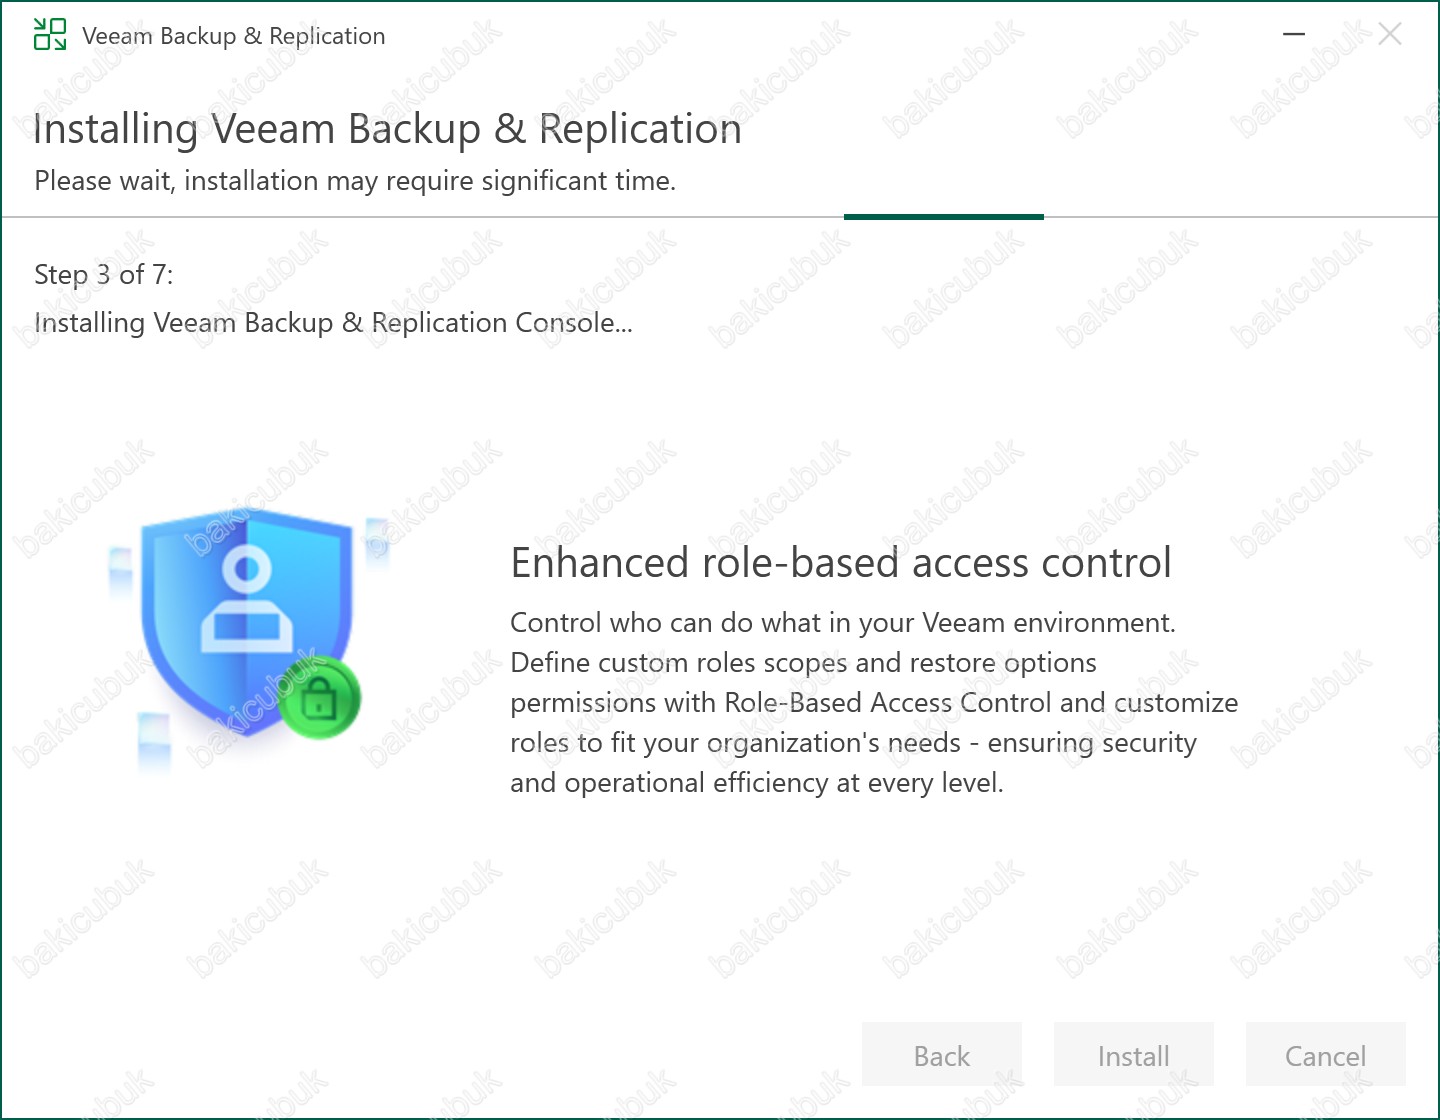Click the "Veeam Backup & Replication" window title
This screenshot has height=1120, width=1440.
(233, 36)
